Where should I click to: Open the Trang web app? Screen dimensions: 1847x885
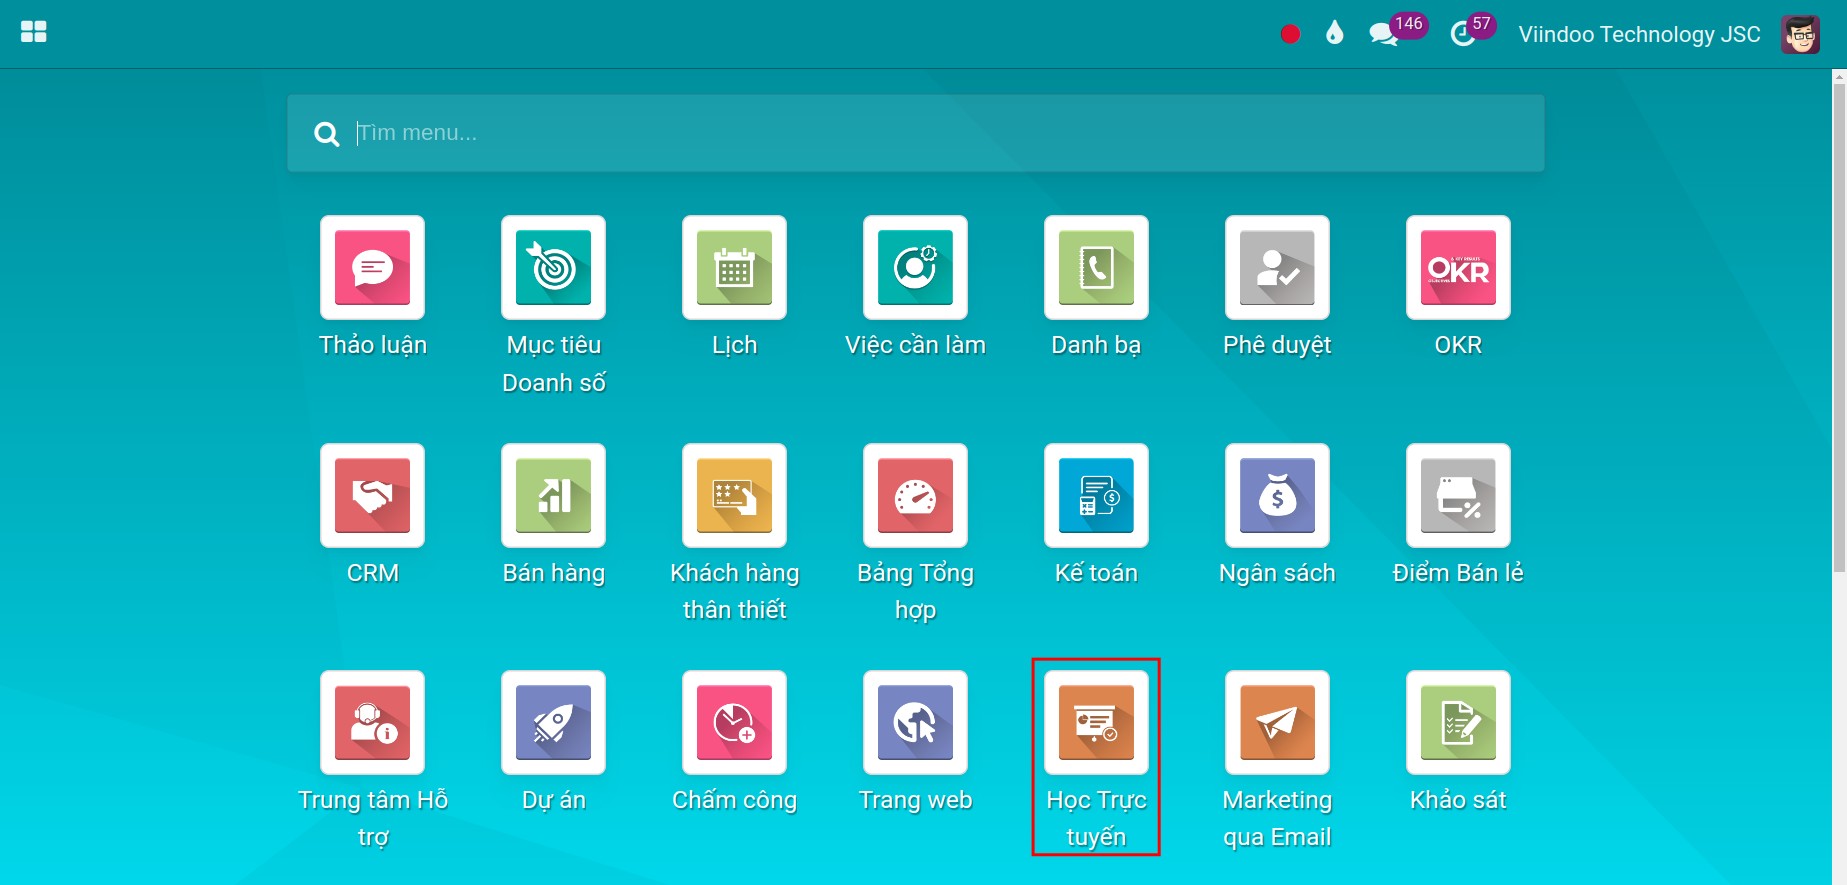pyautogui.click(x=915, y=722)
